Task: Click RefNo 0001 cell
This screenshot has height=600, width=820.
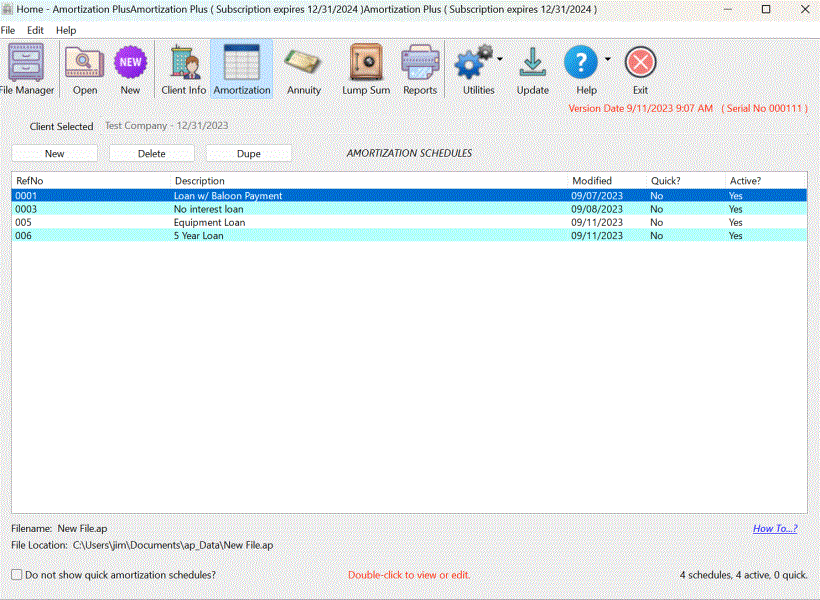Action: pyautogui.click(x=26, y=196)
